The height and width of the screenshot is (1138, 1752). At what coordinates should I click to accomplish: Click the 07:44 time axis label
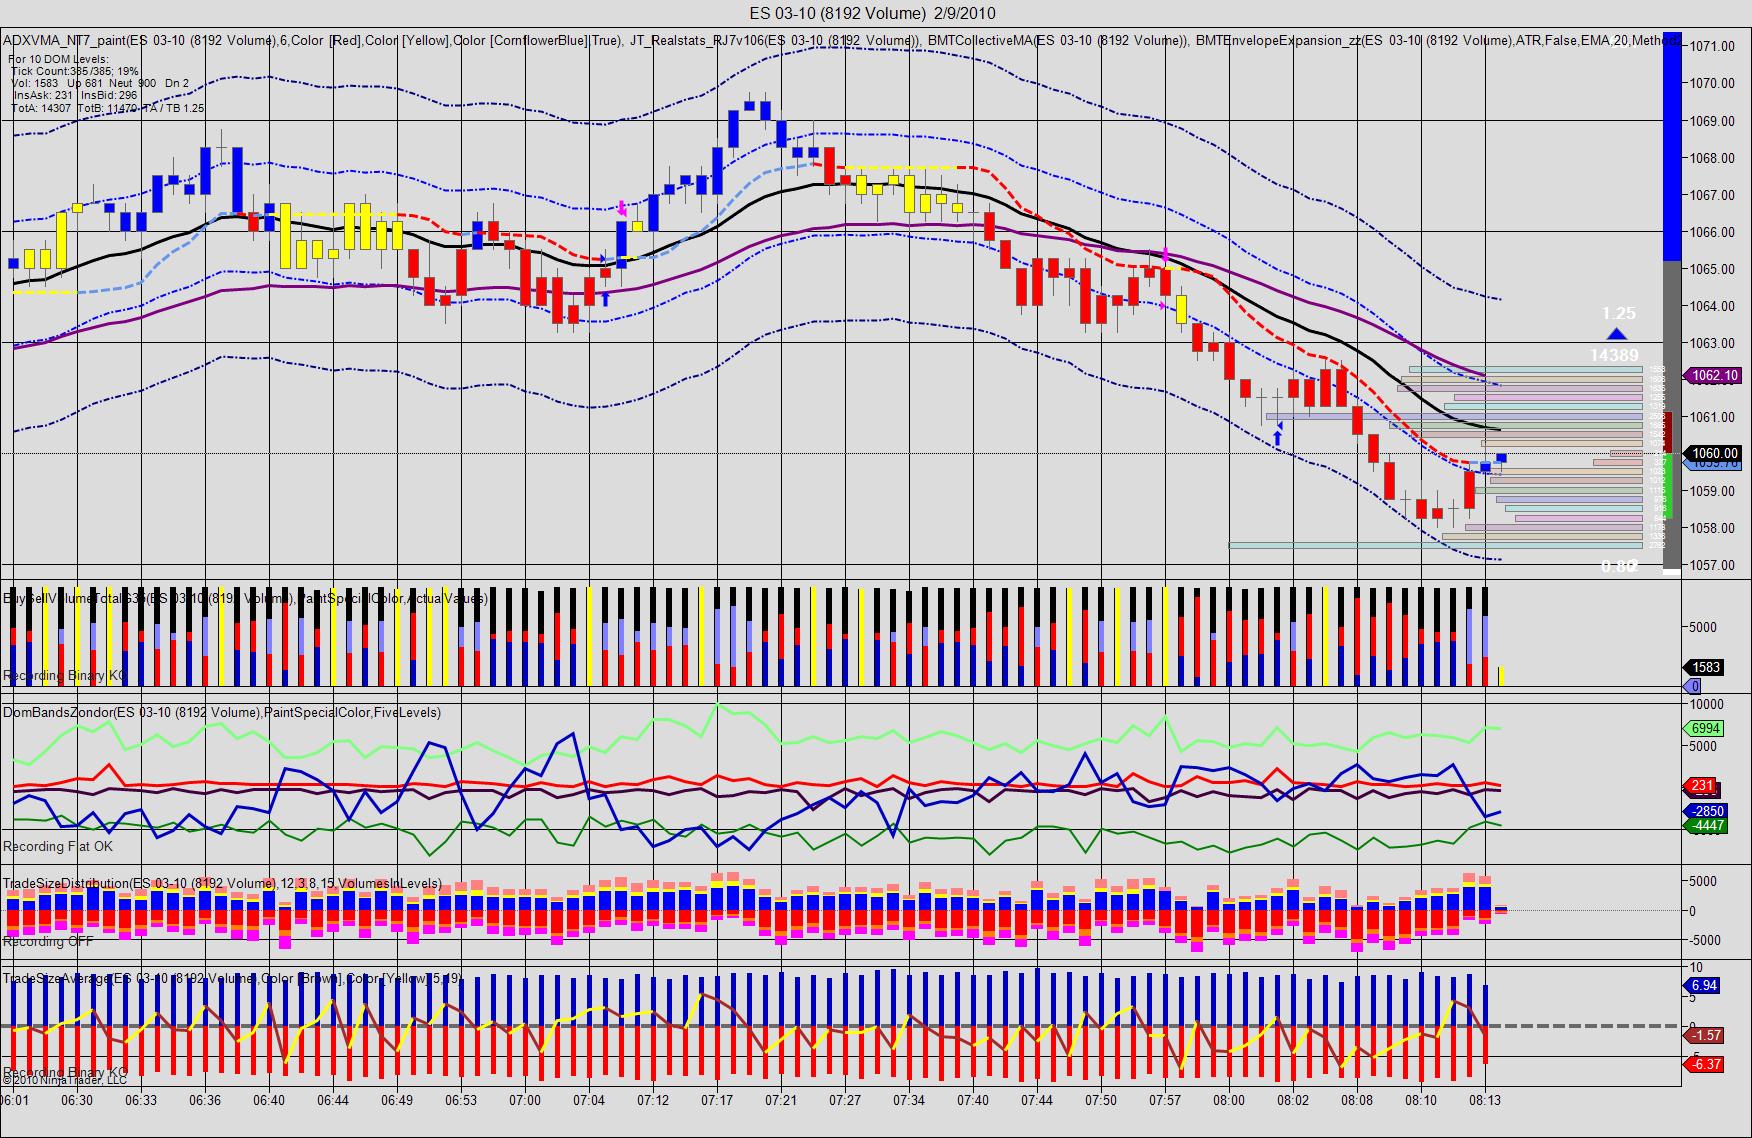tap(1037, 1100)
